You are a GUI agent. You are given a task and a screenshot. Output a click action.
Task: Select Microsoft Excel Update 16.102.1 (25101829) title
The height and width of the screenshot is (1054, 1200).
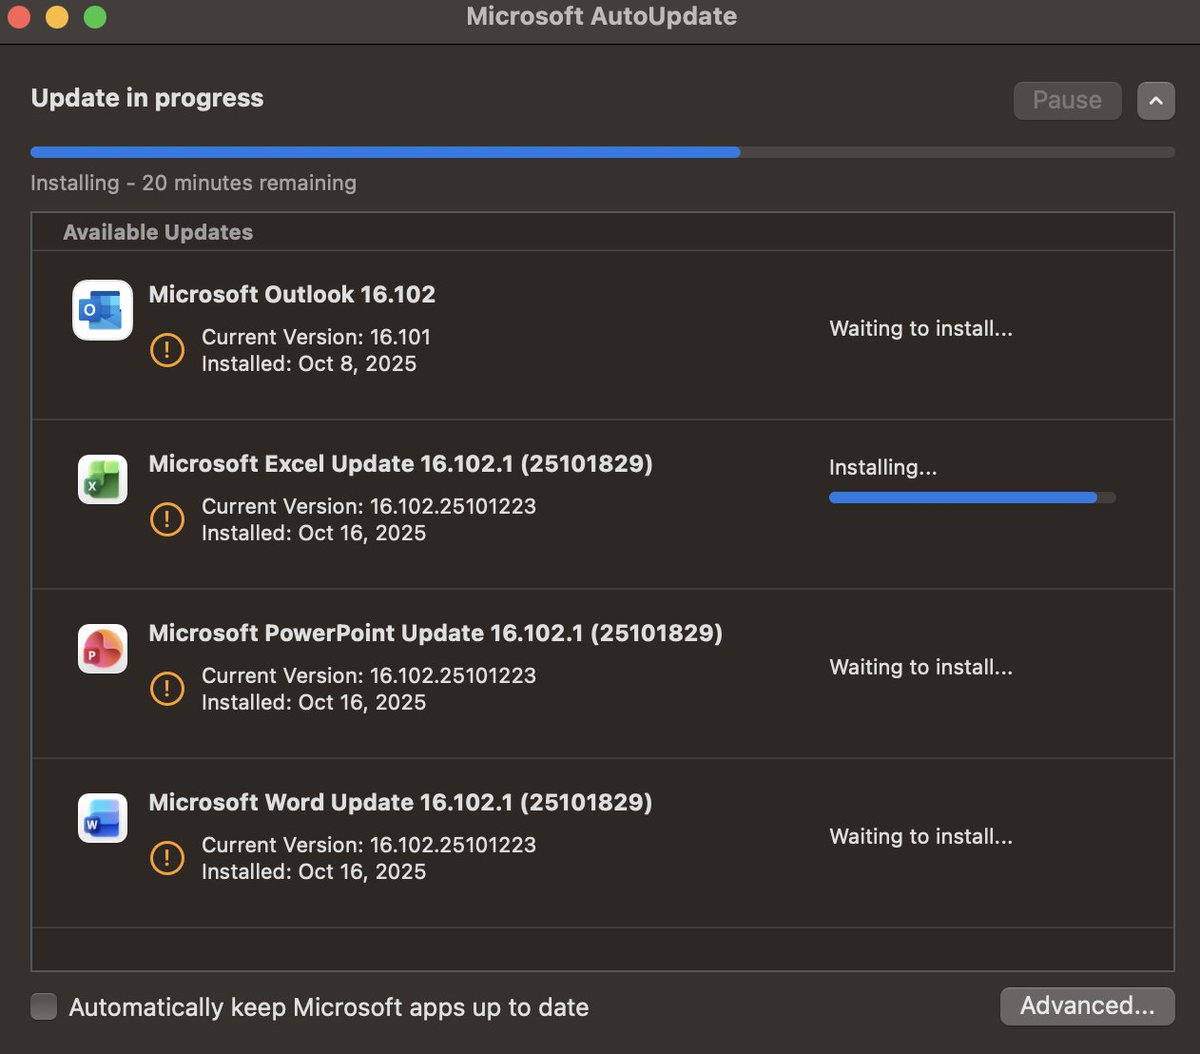tap(401, 464)
